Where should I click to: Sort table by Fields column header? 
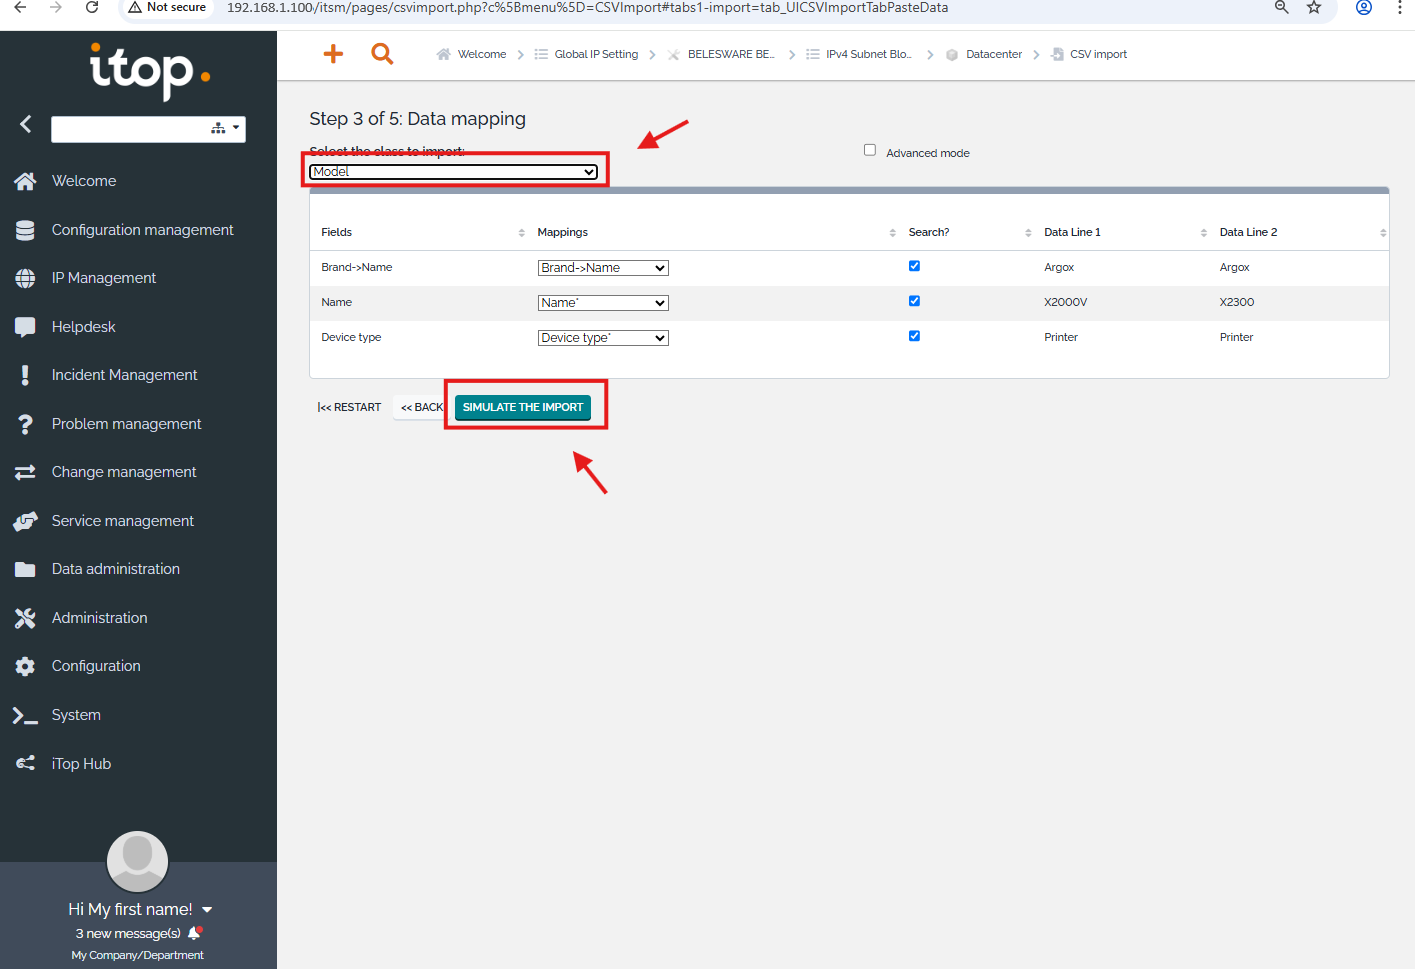tap(337, 232)
